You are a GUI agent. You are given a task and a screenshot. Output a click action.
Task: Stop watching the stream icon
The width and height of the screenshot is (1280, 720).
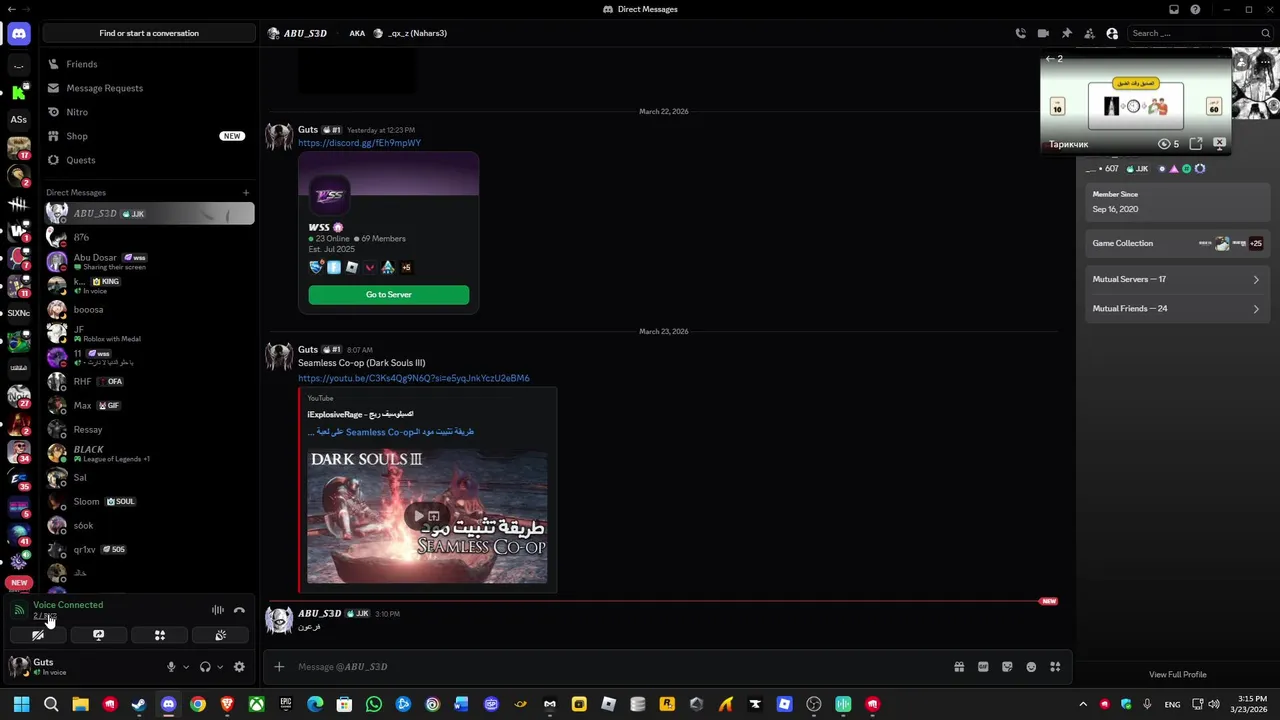1219,144
